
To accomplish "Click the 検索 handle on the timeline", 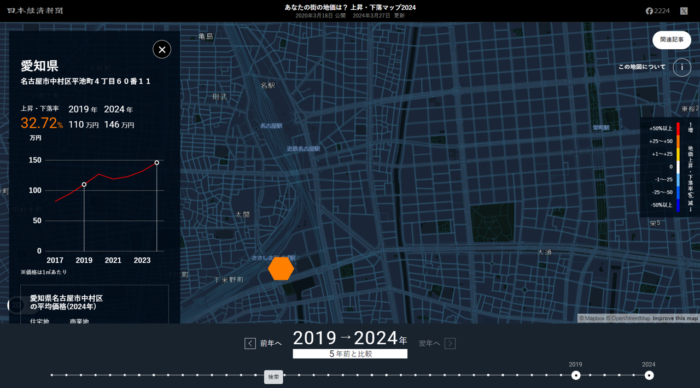I will 273,377.
